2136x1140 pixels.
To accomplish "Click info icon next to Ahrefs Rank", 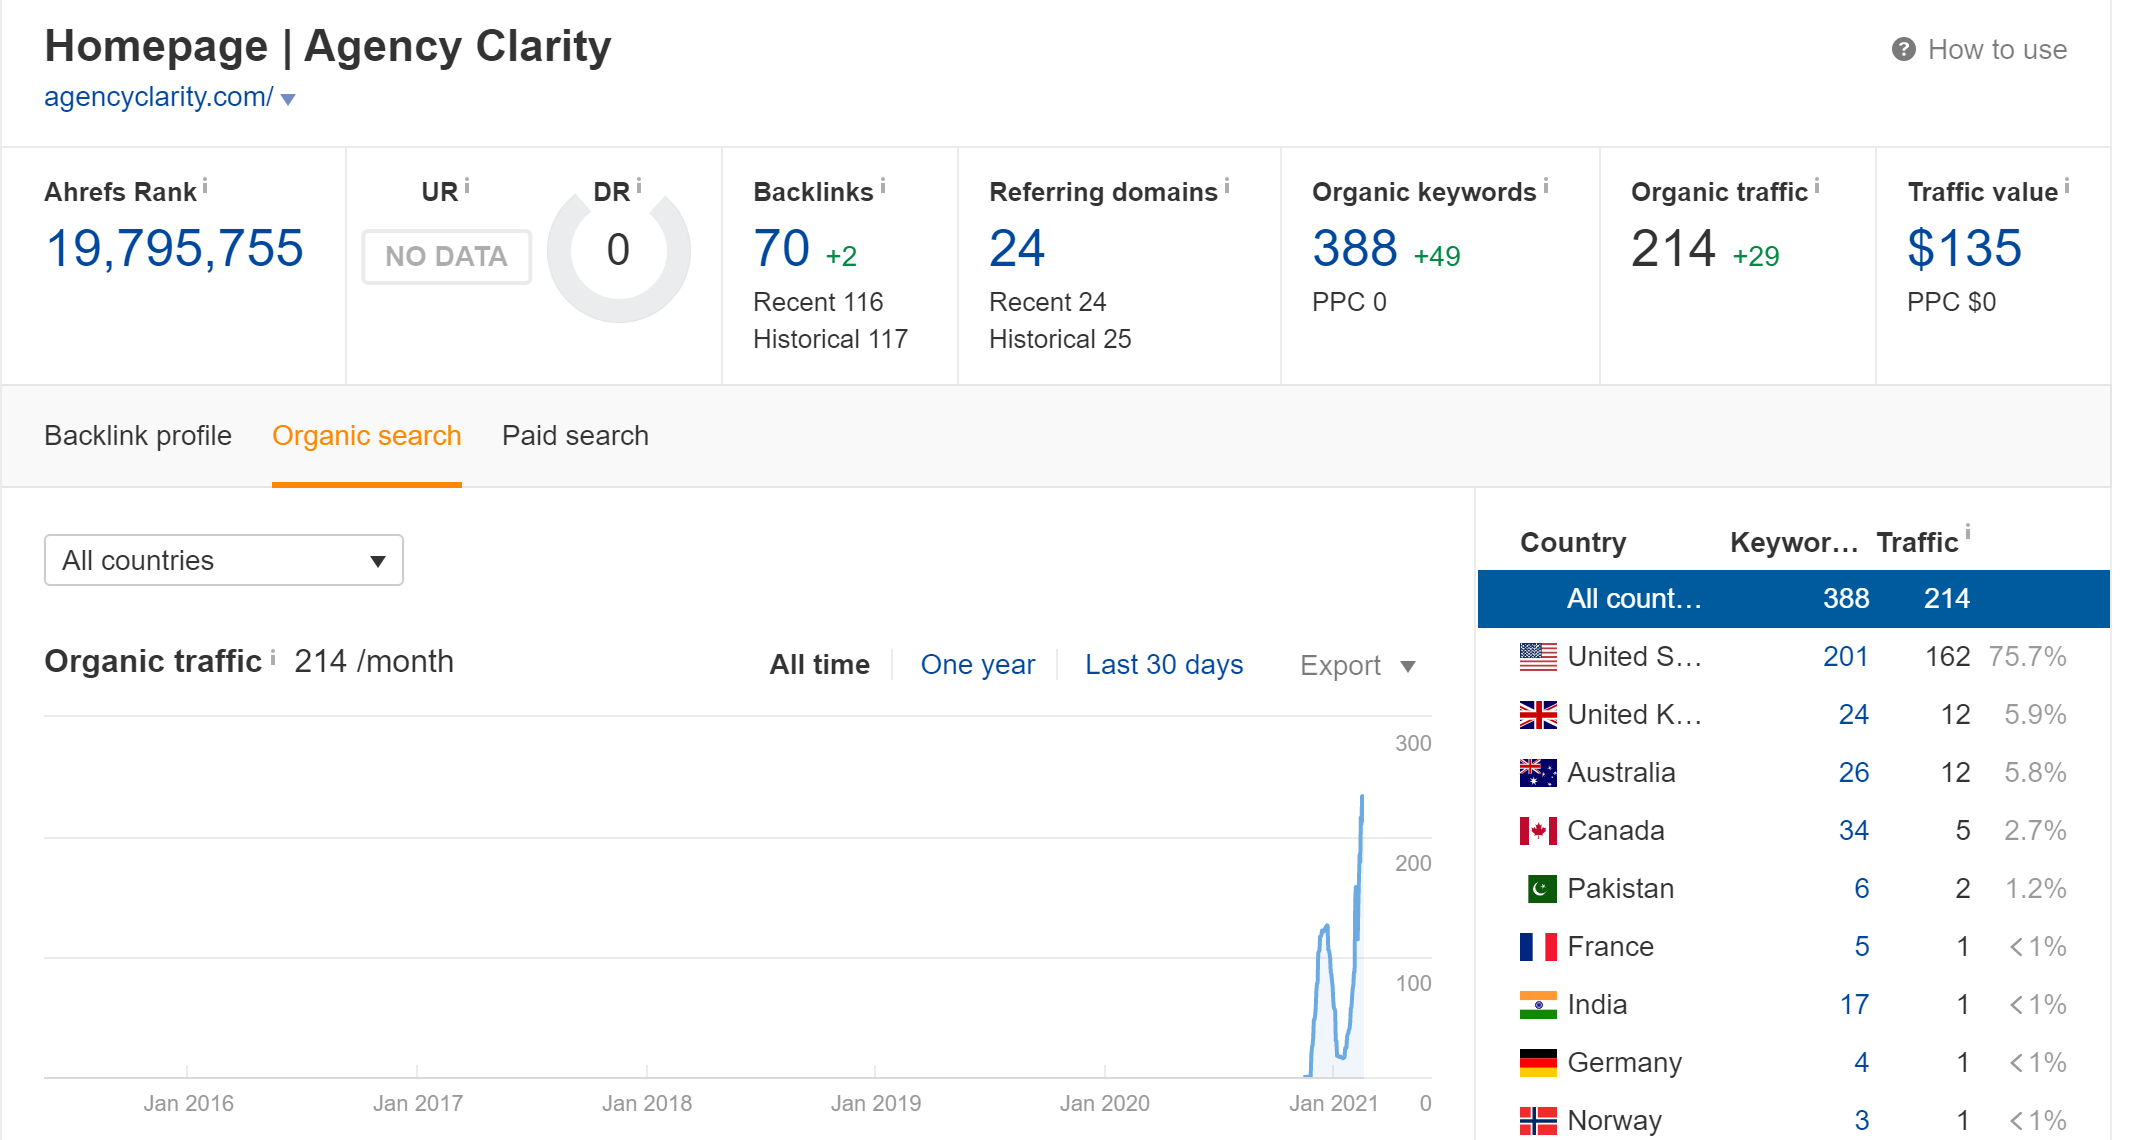I will [x=205, y=186].
